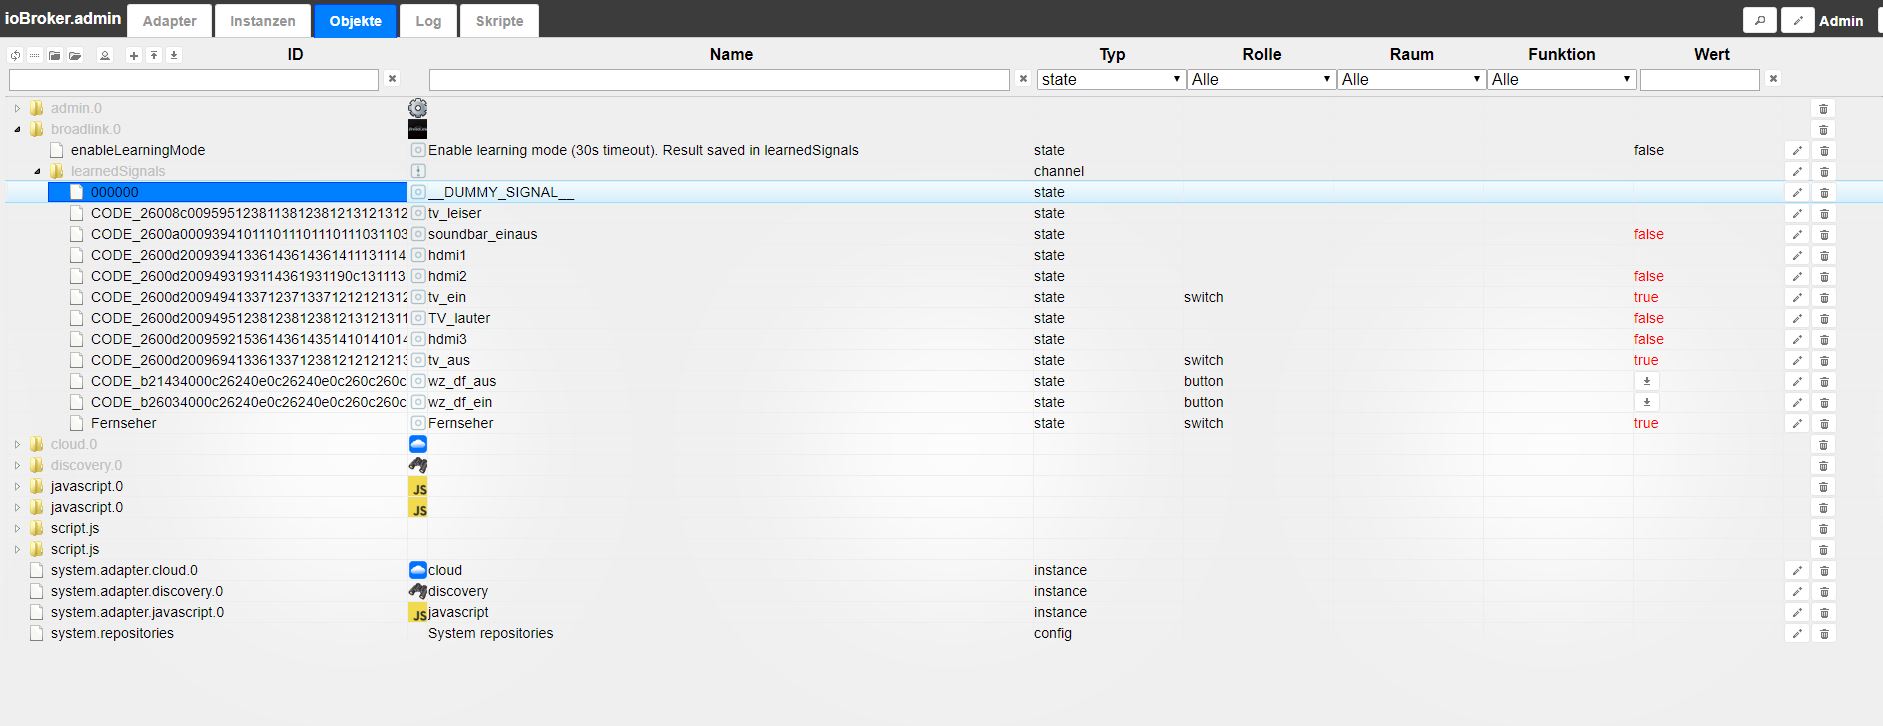1883x726 pixels.
Task: Edit the hdmi1 object
Action: tap(1797, 256)
